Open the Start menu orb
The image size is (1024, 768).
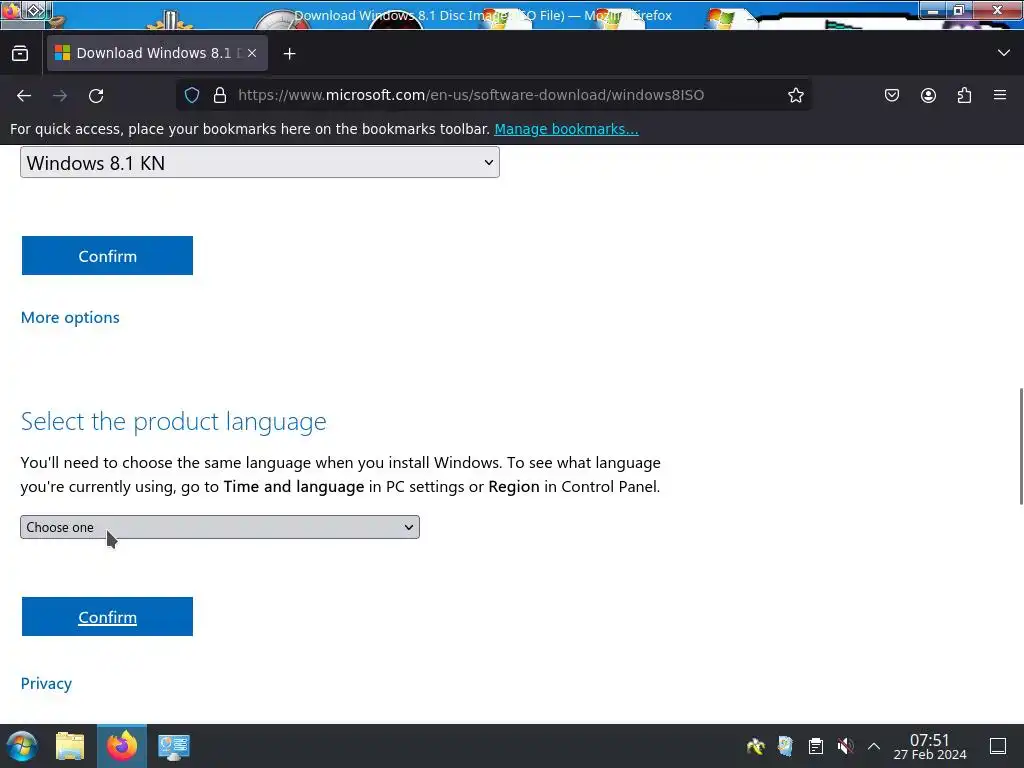[22, 746]
